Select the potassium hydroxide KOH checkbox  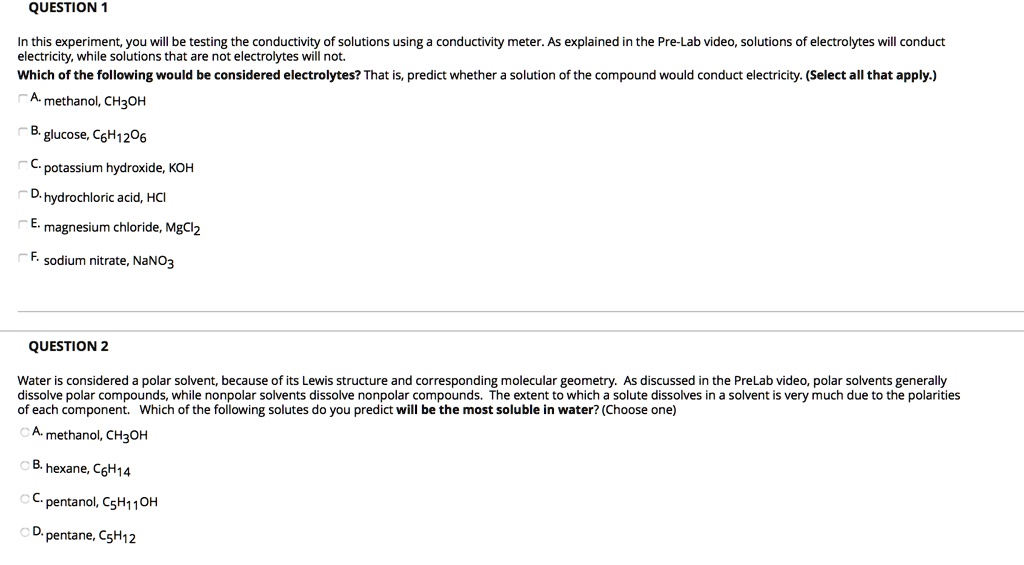click(23, 163)
